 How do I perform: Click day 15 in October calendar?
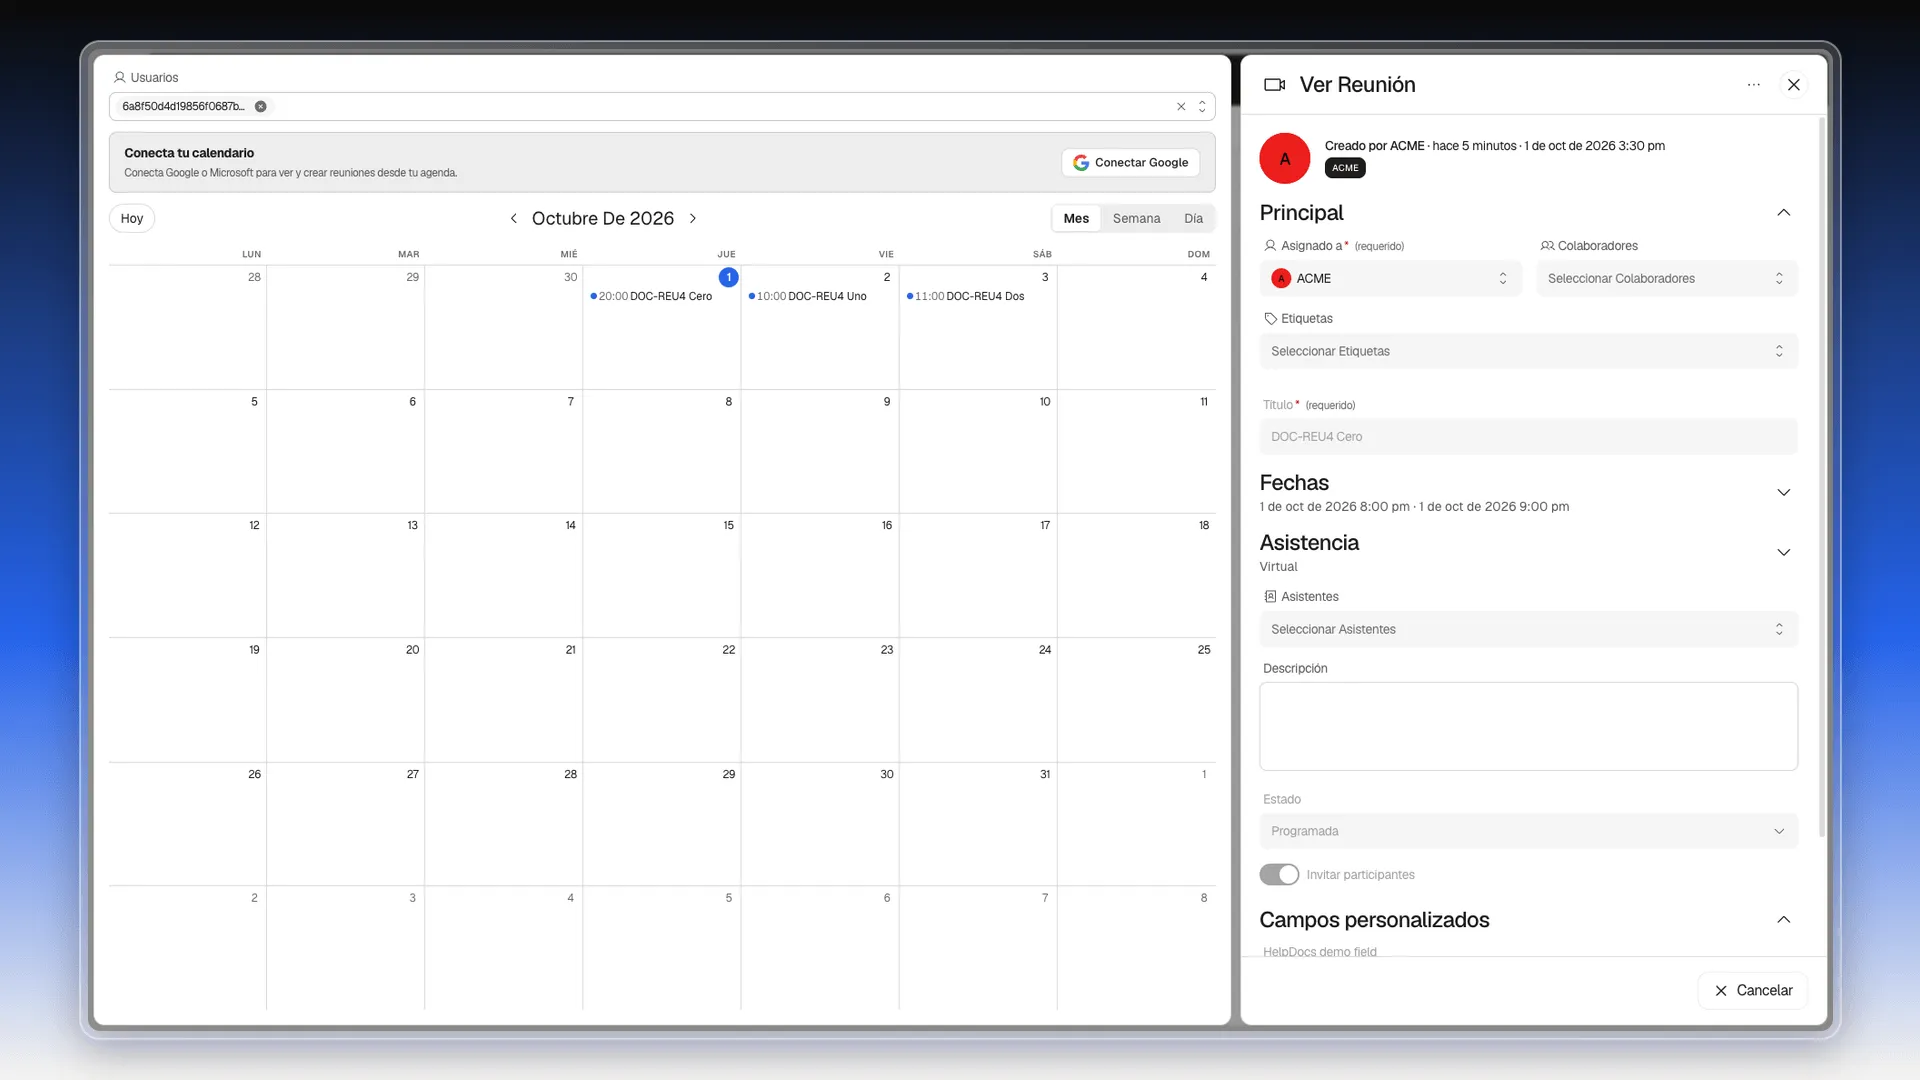pos(728,525)
